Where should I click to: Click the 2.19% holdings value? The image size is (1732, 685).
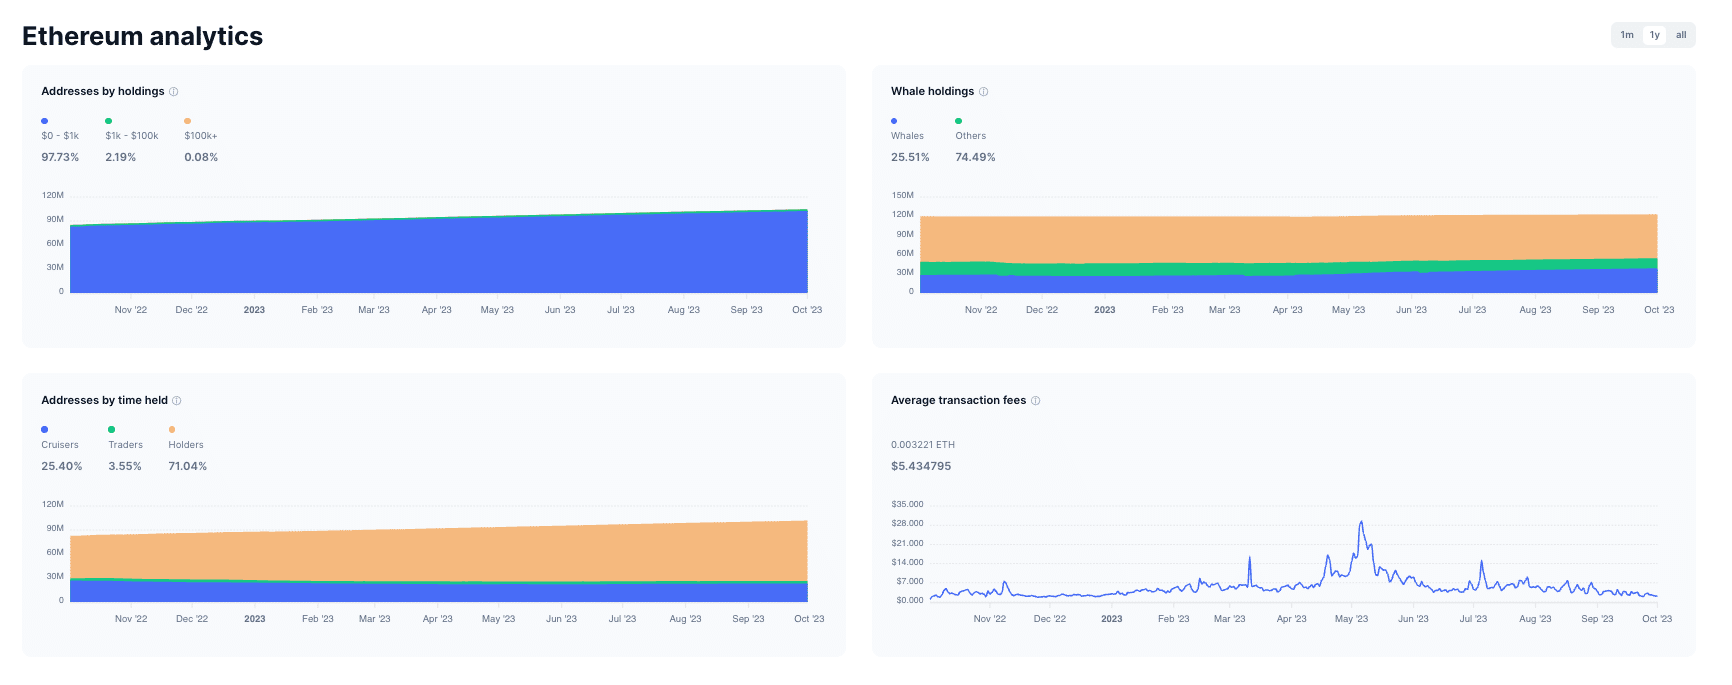[121, 157]
